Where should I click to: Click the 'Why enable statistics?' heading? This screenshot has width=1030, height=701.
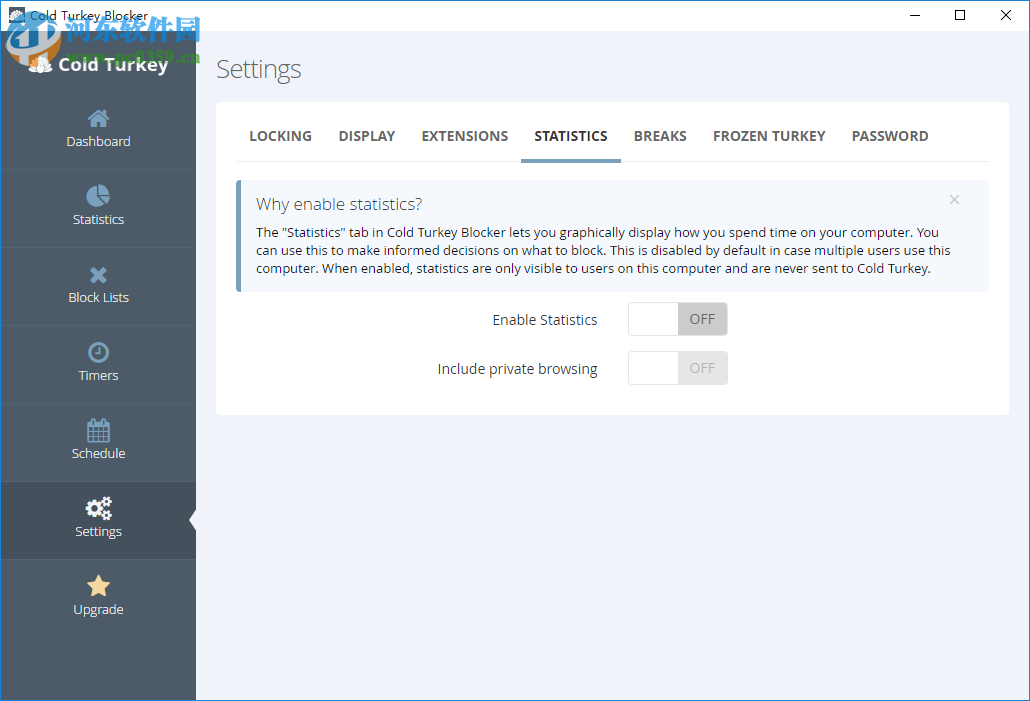339,204
